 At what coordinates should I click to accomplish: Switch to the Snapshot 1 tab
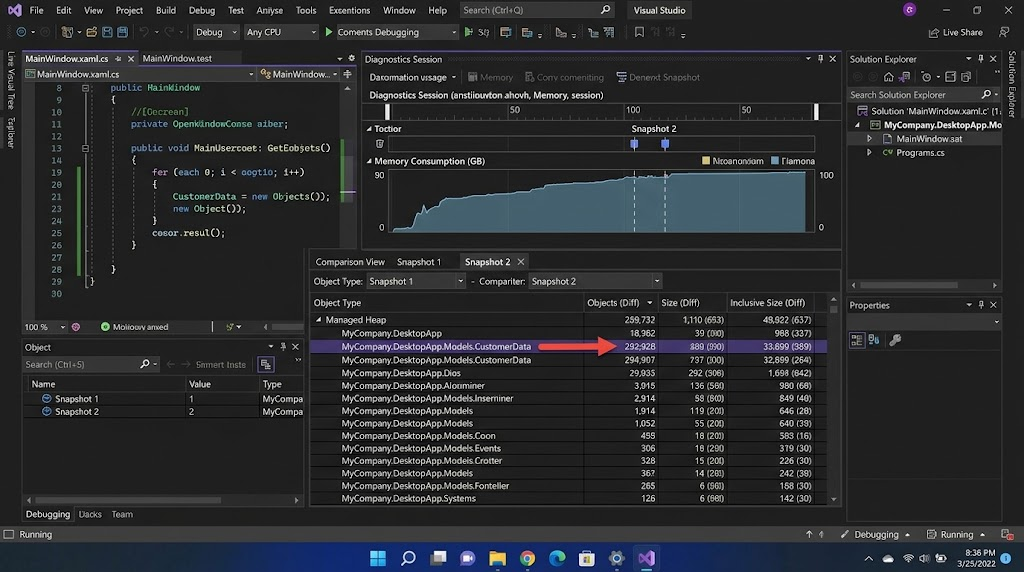click(419, 262)
